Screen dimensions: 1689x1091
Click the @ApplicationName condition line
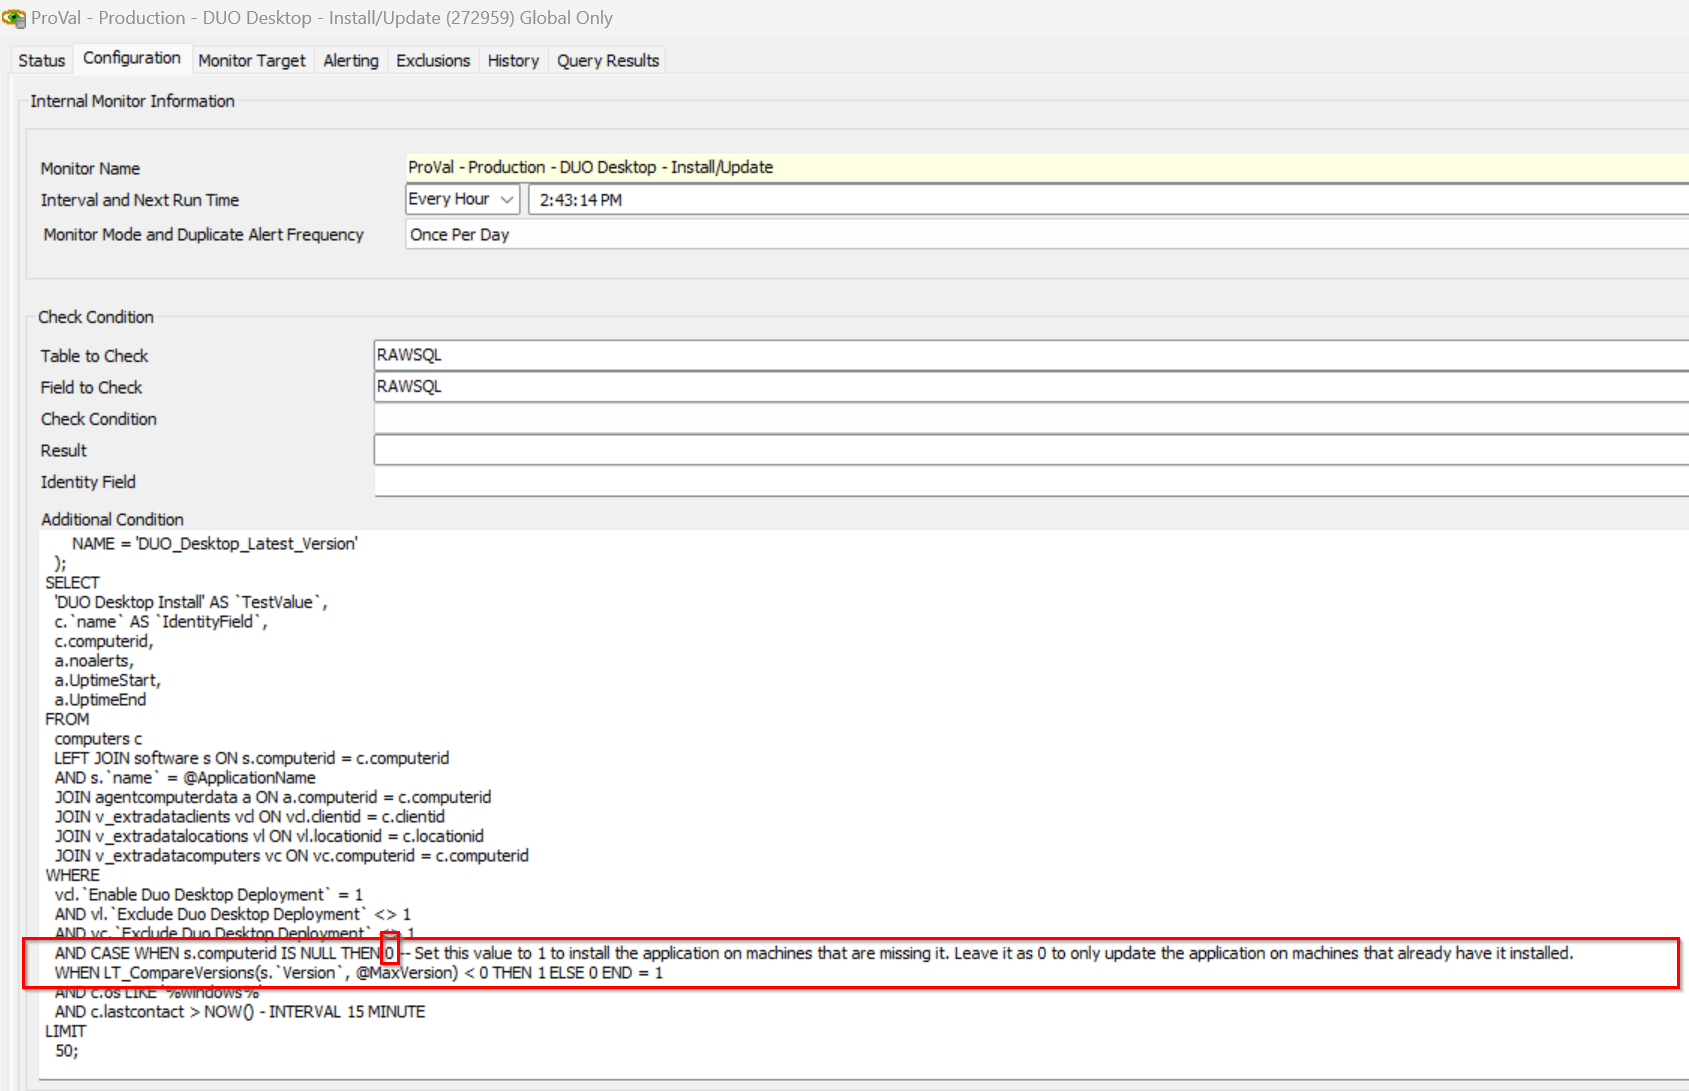(185, 777)
